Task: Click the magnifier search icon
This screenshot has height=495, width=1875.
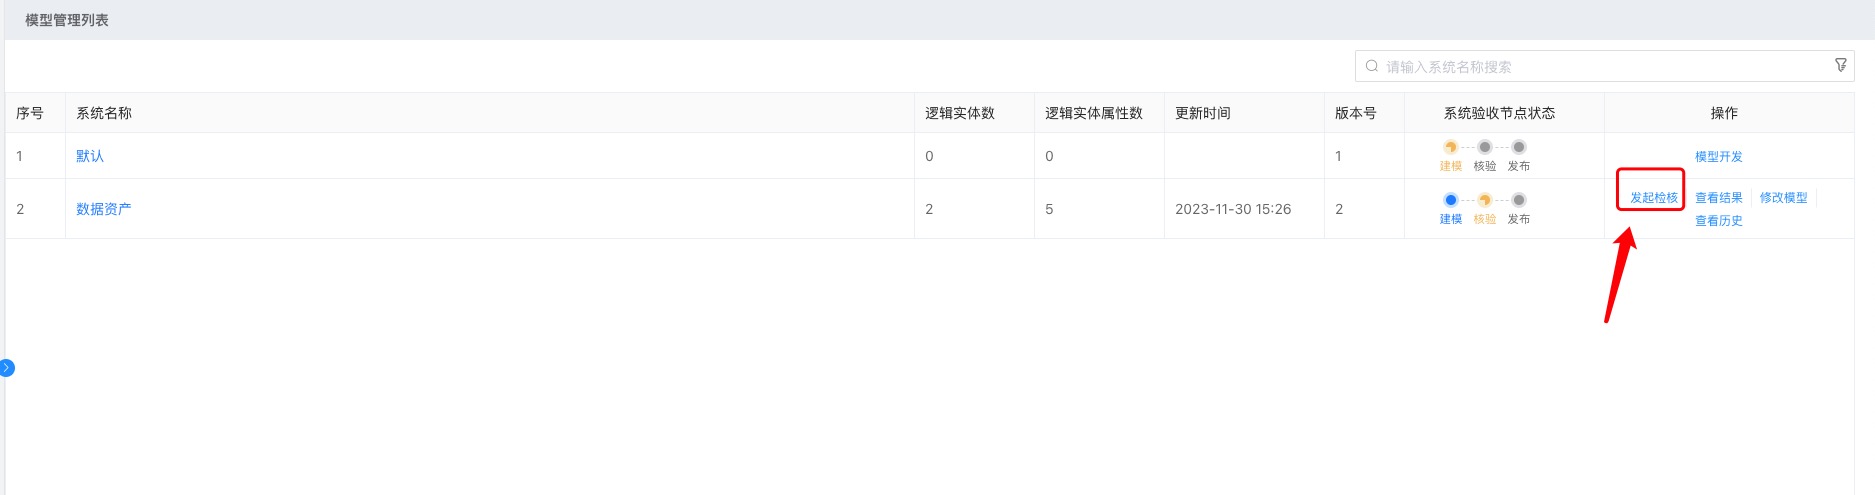Action: click(x=1372, y=66)
